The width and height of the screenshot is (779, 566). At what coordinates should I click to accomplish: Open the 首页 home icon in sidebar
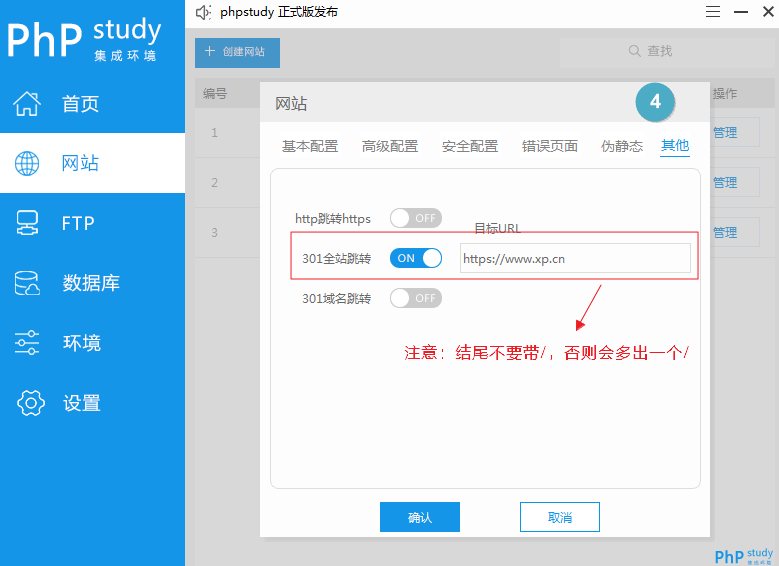[x=27, y=104]
